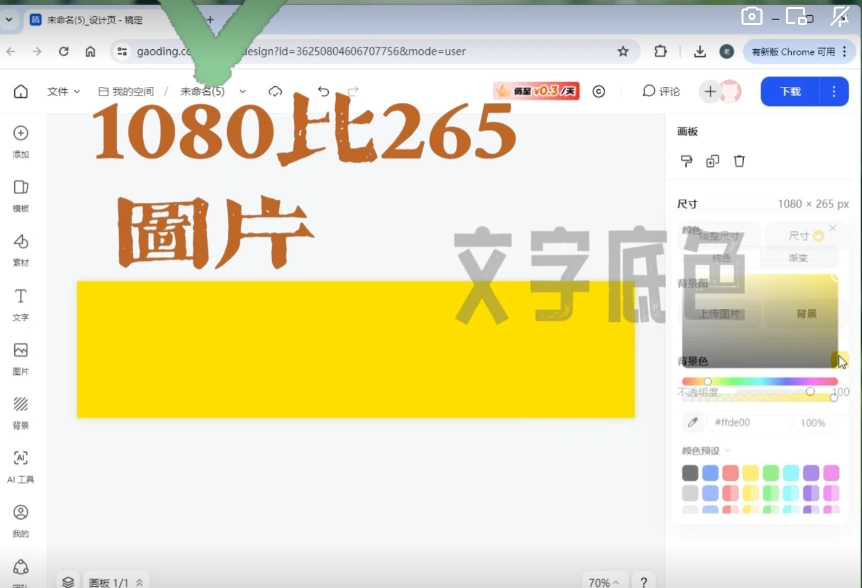Click the #ffde00 hex color input field
Viewport: 862px width, 588px height.
tap(750, 422)
